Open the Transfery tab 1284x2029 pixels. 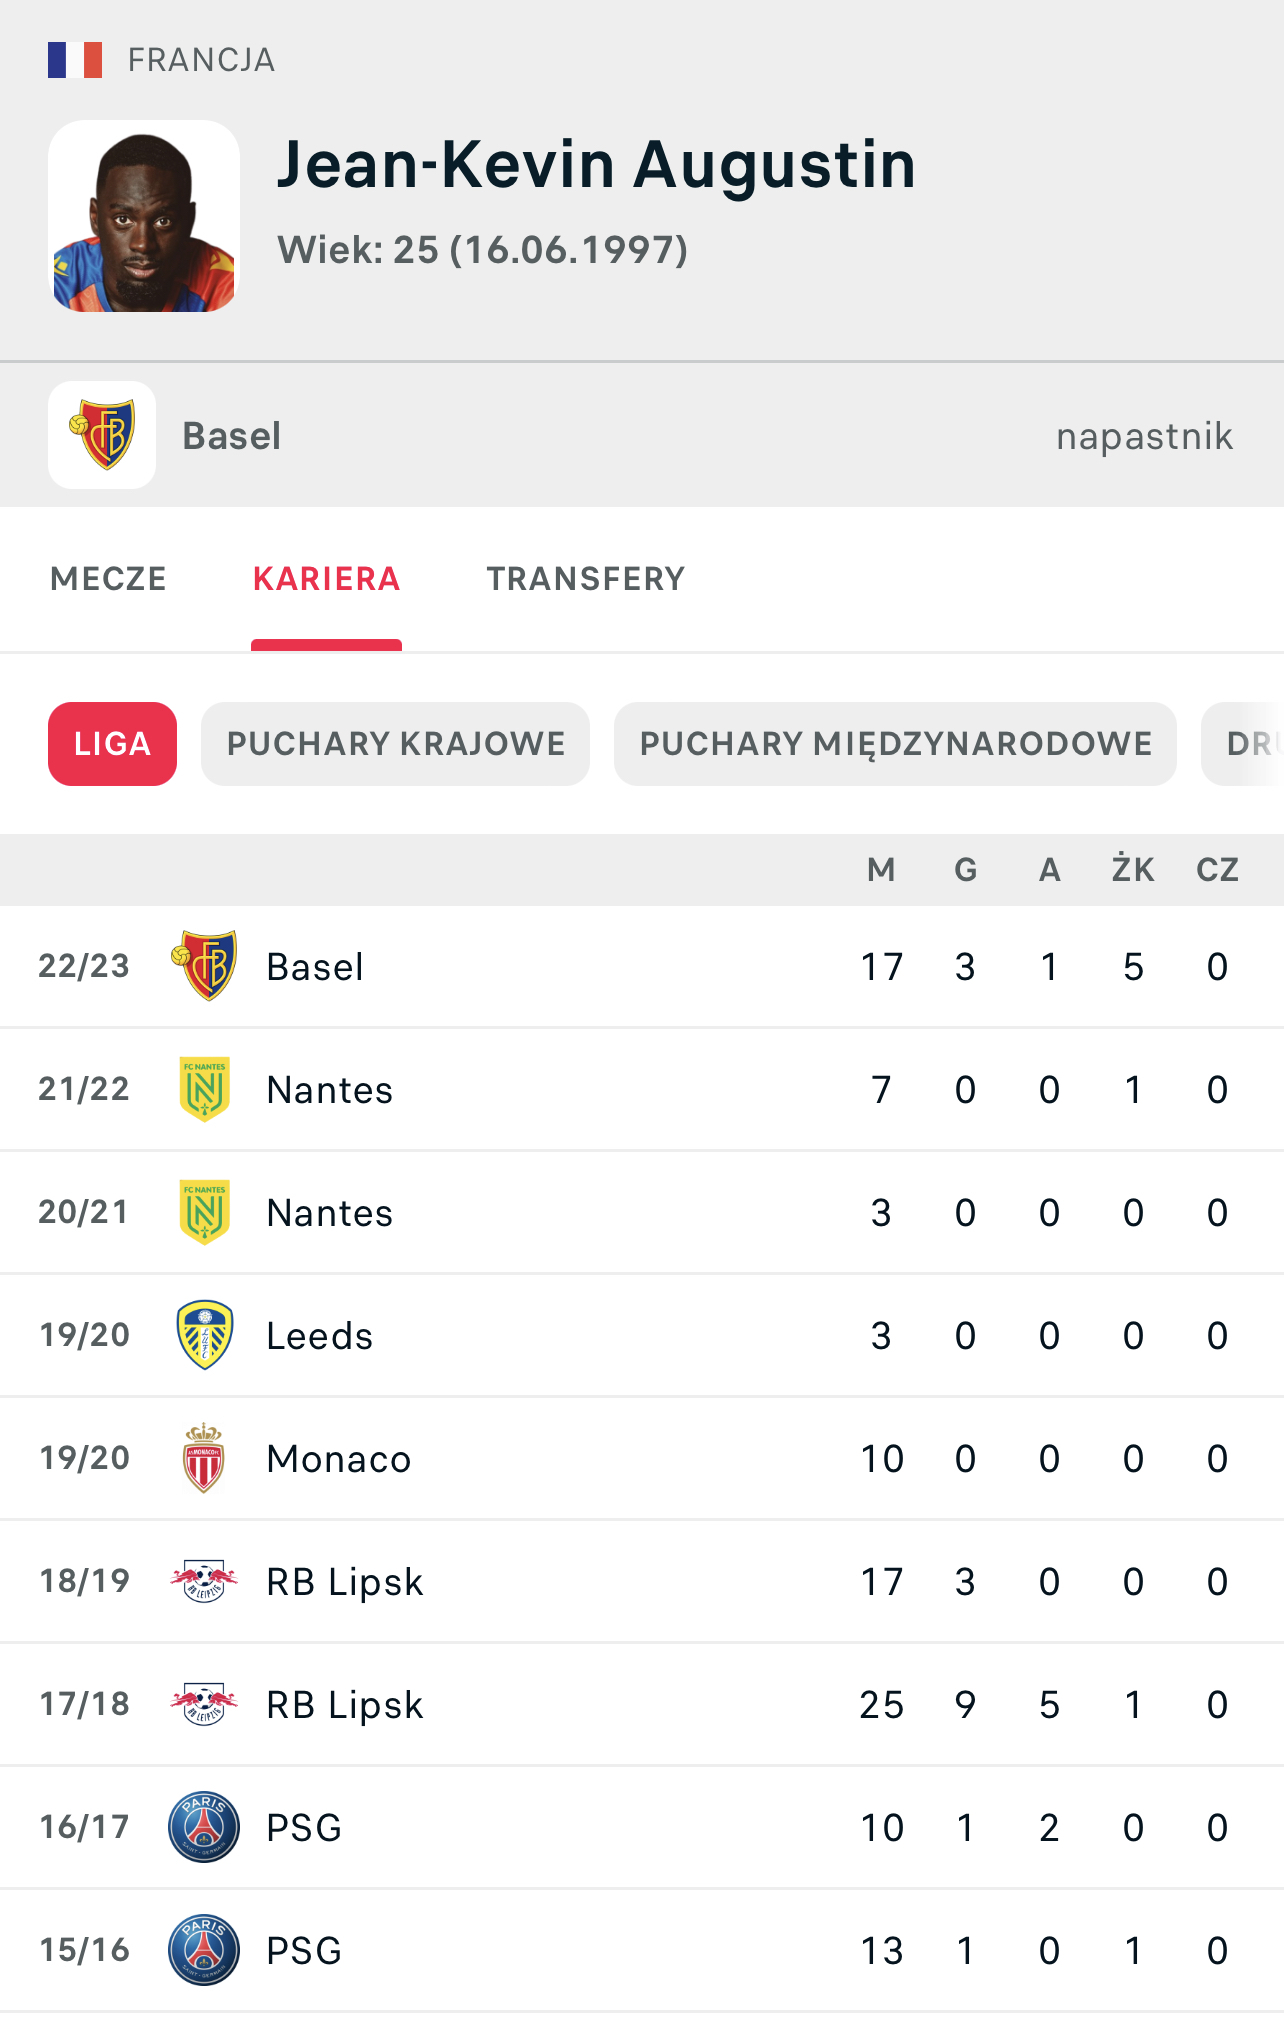[x=585, y=579]
